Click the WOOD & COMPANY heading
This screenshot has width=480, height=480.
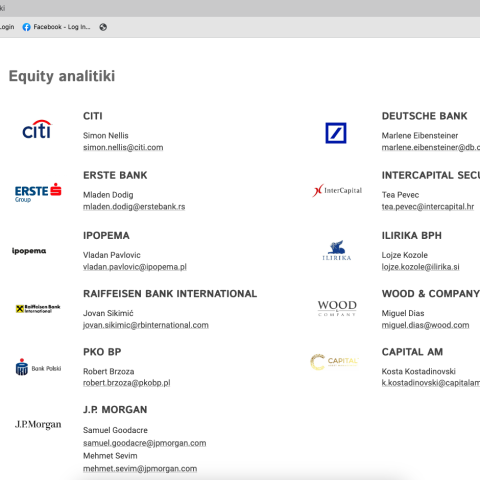(431, 294)
